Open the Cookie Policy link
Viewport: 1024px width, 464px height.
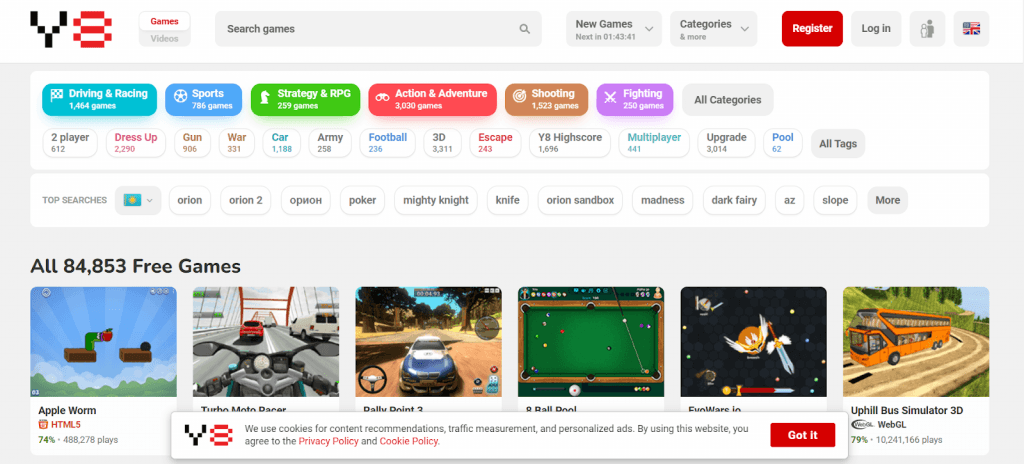[408, 441]
